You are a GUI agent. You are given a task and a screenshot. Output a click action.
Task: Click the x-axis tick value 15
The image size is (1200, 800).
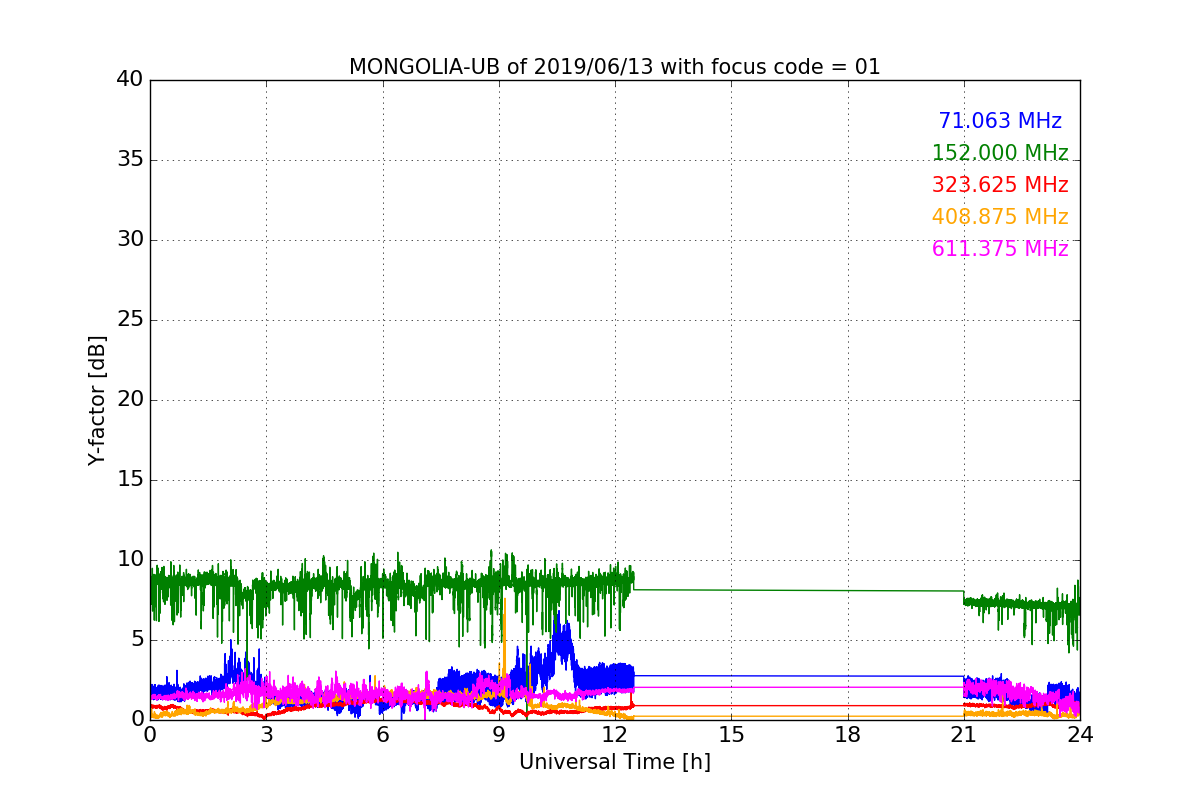[x=731, y=734]
